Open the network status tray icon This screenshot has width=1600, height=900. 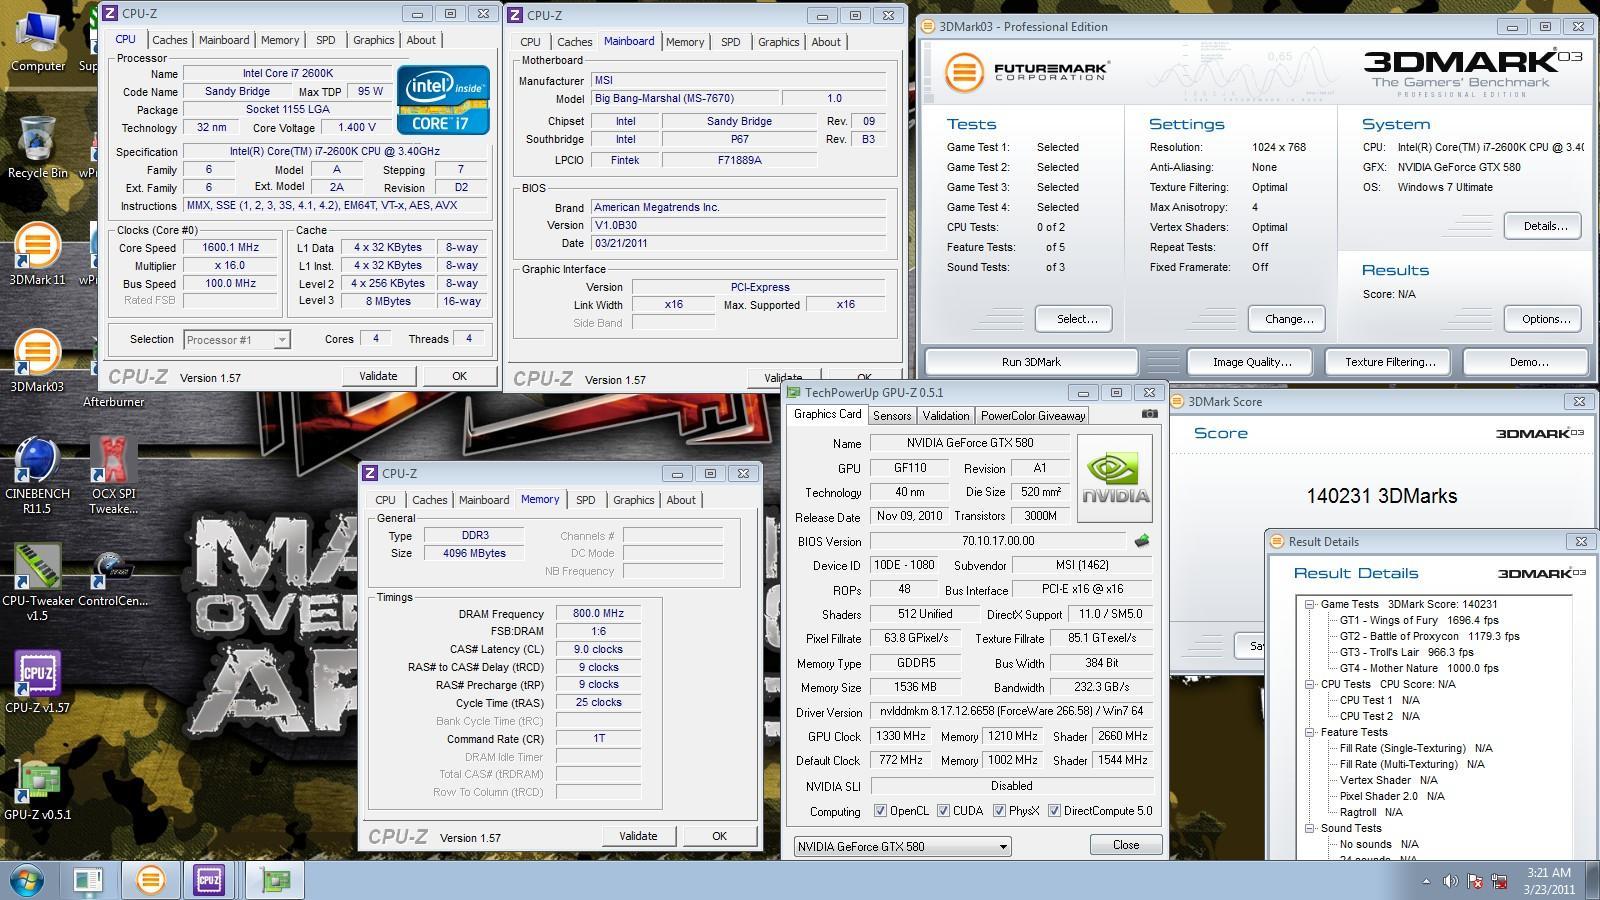pos(1499,881)
